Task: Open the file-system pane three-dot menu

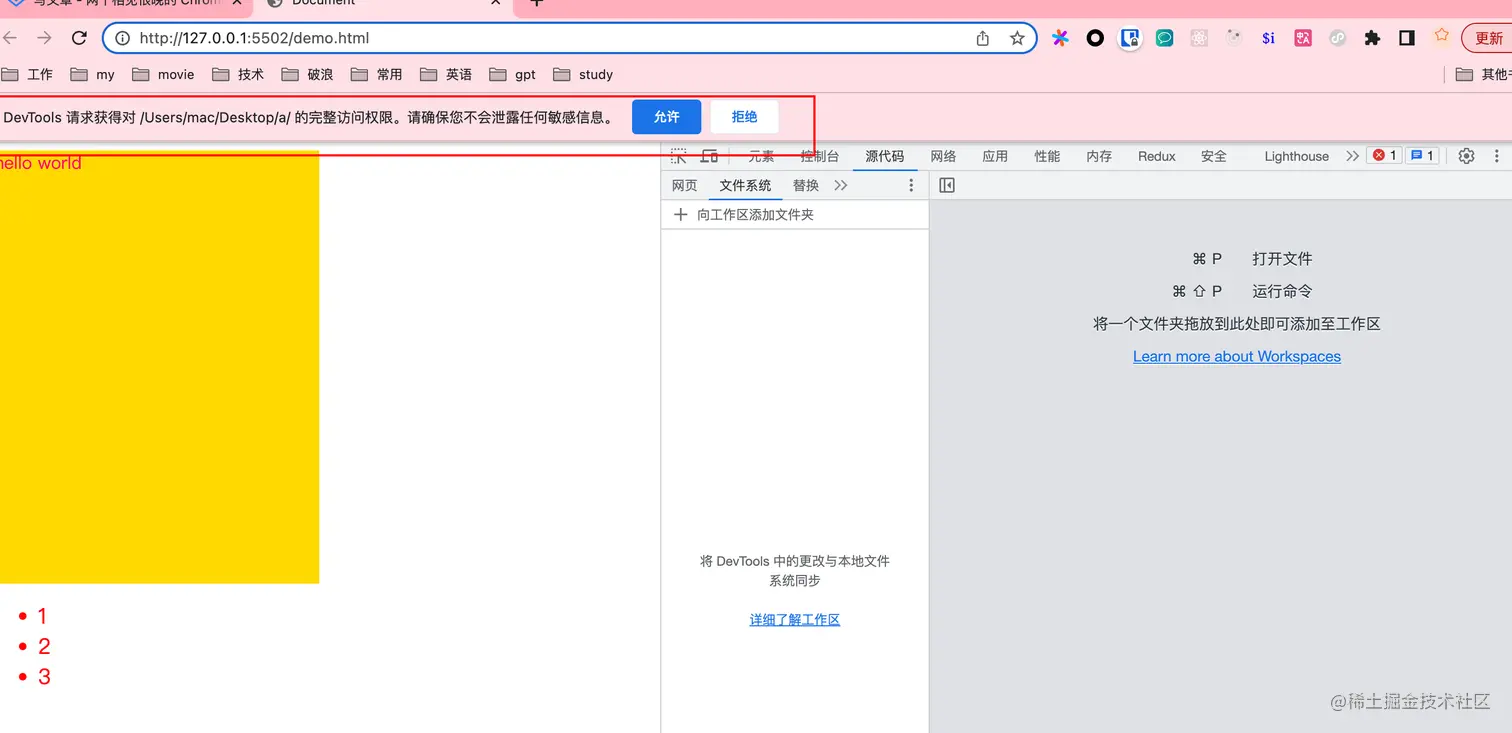Action: pos(911,185)
